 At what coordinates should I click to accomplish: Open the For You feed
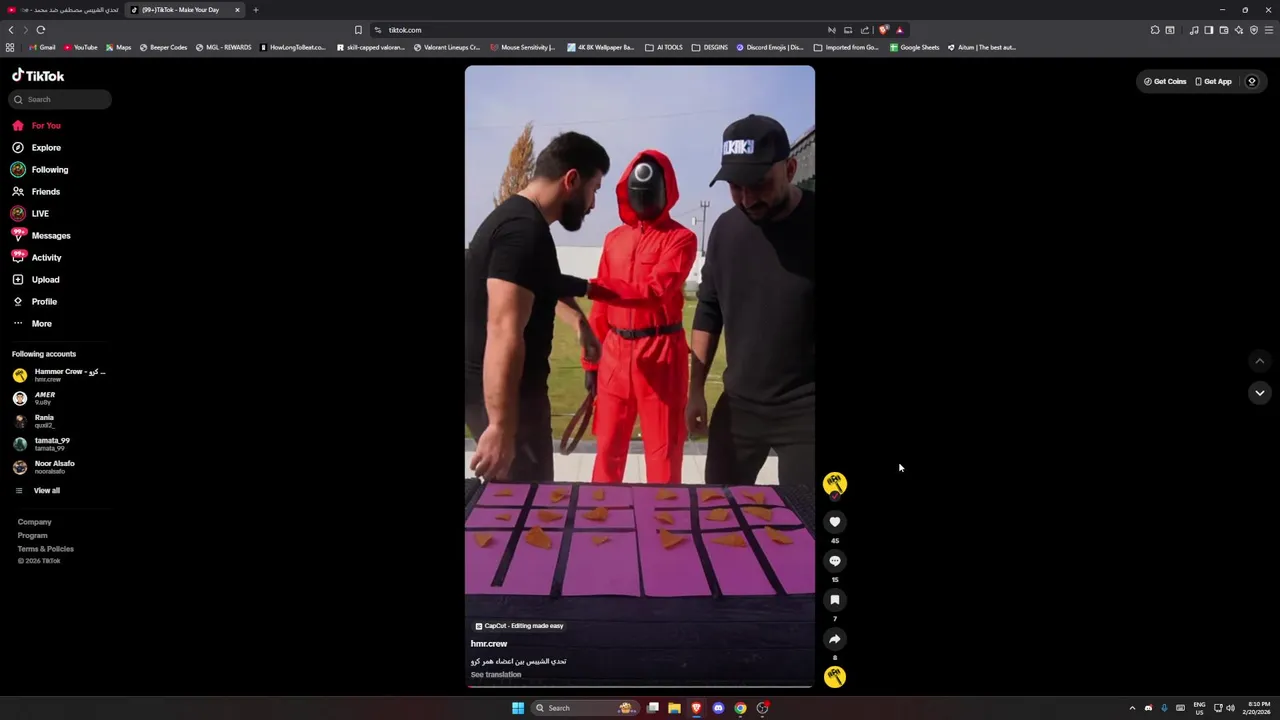click(37, 126)
